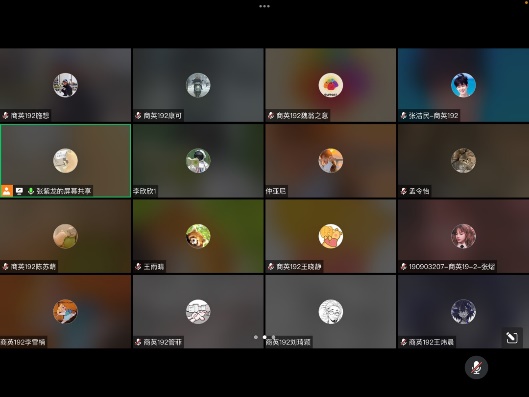
Task: Open 商英192管菲's avatar picture
Action: (x=198, y=312)
